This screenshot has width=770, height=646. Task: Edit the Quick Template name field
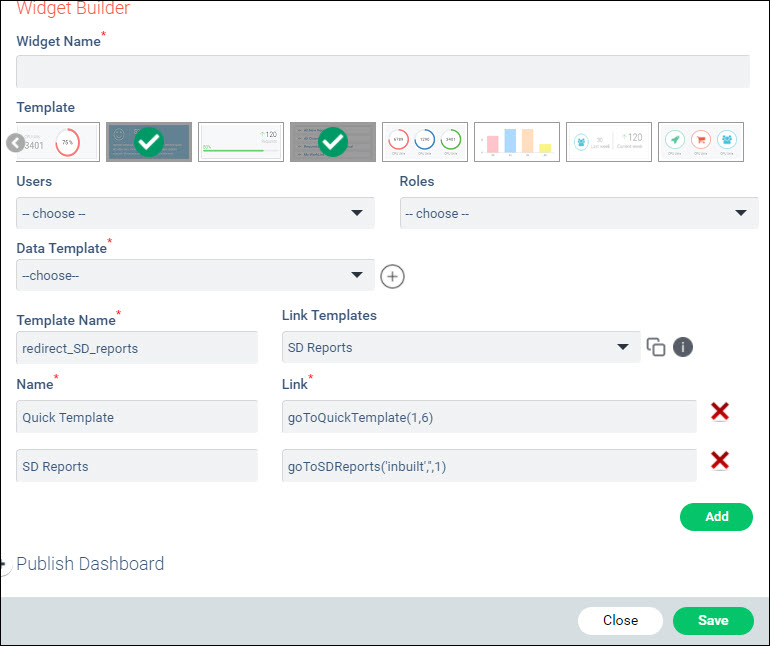(137, 417)
